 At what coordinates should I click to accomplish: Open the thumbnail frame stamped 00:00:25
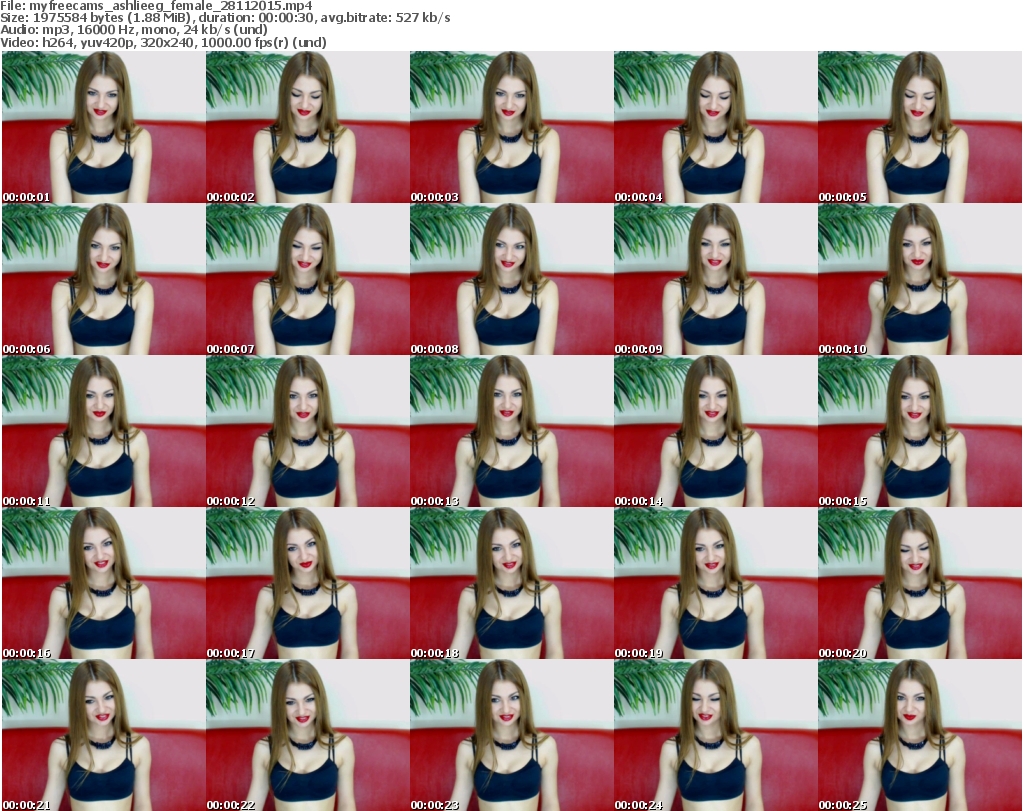(920, 735)
